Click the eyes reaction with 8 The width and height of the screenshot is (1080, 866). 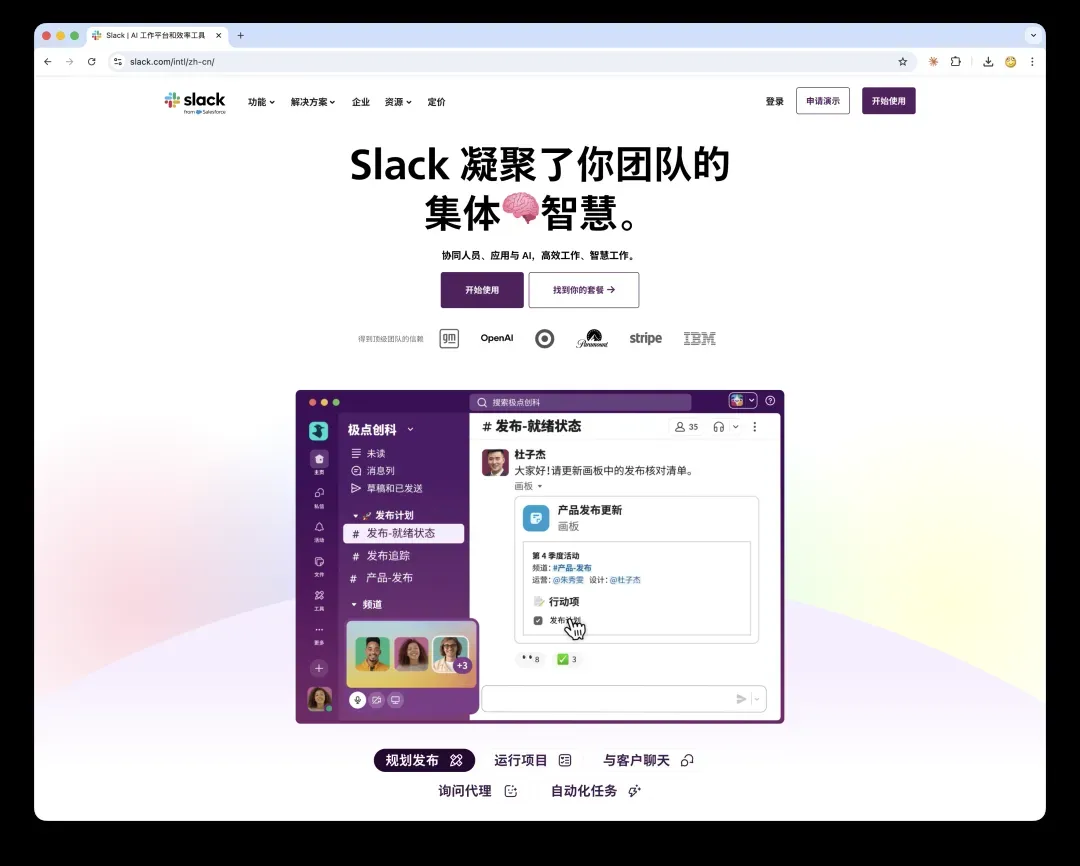[x=530, y=659]
